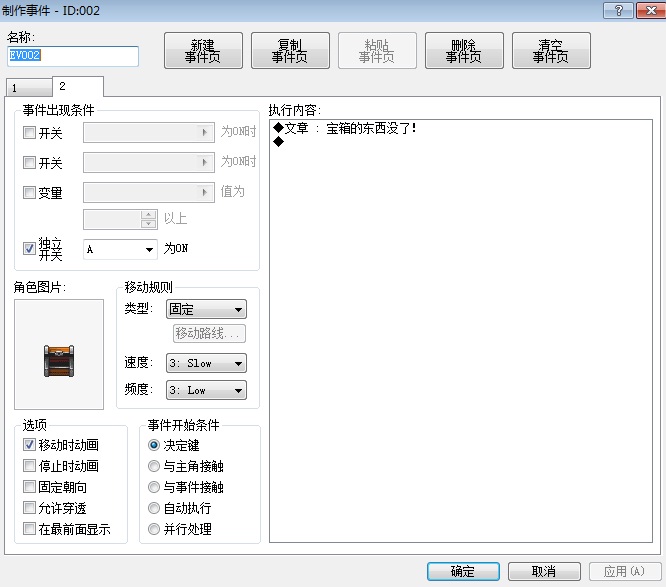Select the 自动执行 trigger option
This screenshot has height=587, width=666.
pos(154,508)
